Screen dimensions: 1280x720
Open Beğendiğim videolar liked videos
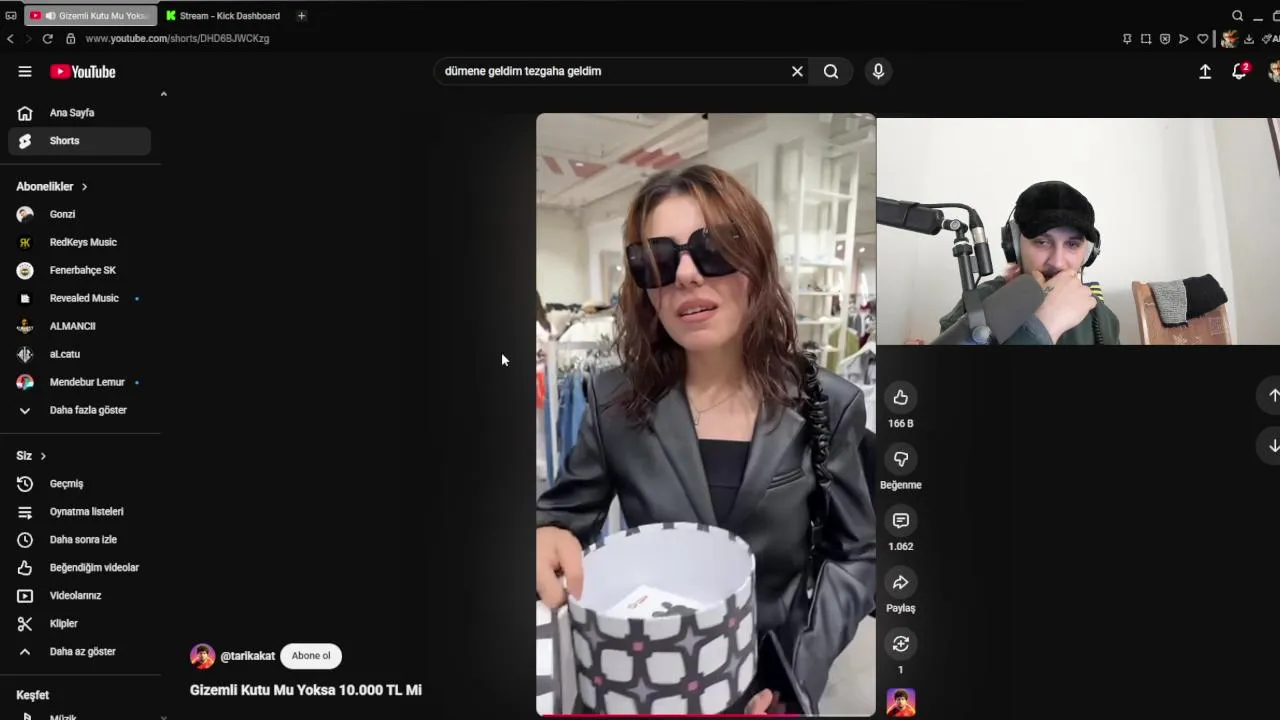(80, 568)
